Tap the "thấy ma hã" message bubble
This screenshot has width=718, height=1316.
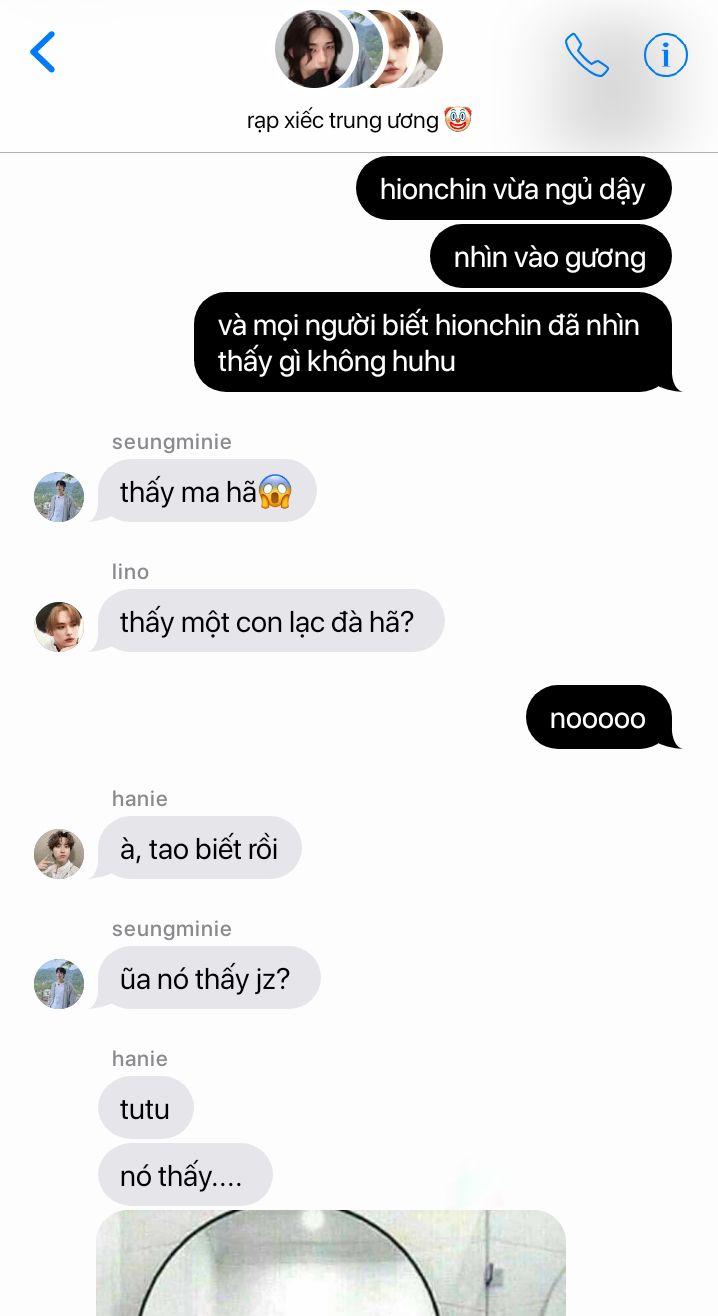click(206, 491)
